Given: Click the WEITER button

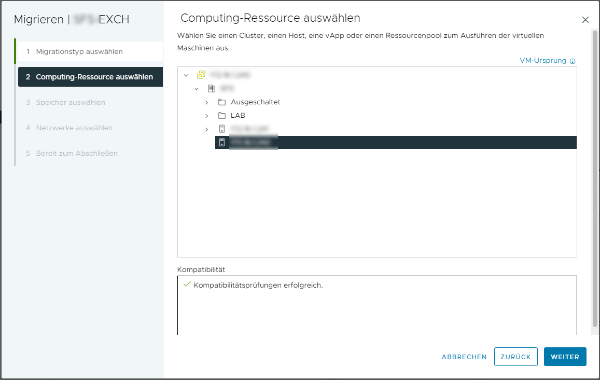Looking at the screenshot, I should [565, 357].
